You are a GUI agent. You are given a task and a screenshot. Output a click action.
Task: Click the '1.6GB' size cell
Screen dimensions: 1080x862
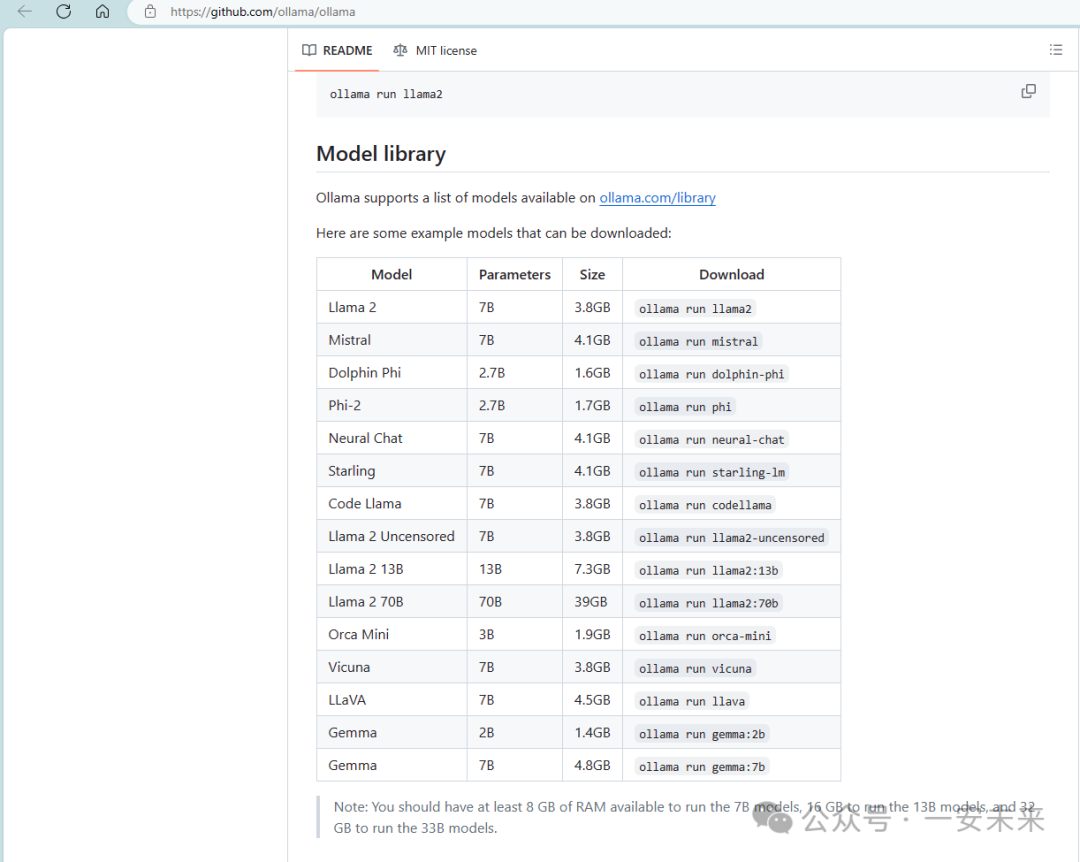tap(592, 373)
